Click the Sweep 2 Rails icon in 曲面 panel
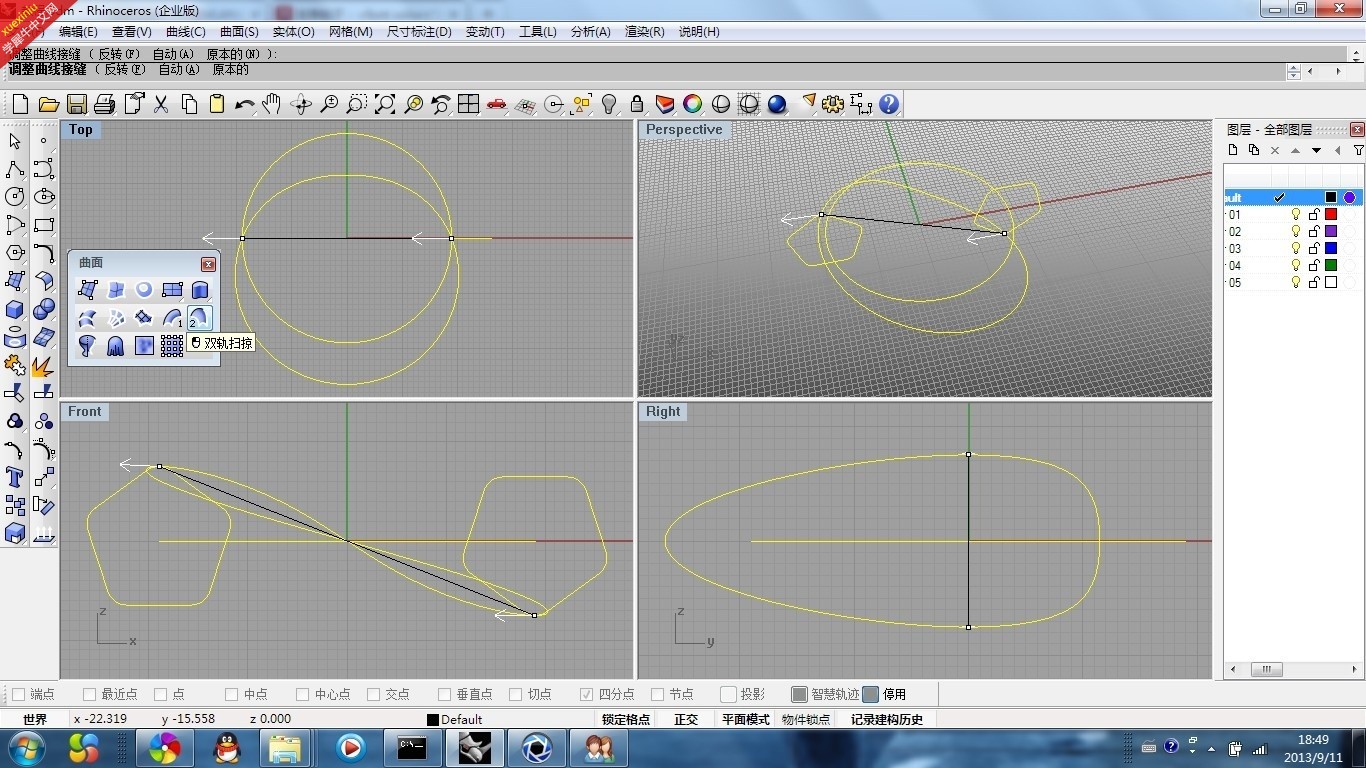Viewport: 1366px width, 768px height. (x=199, y=318)
